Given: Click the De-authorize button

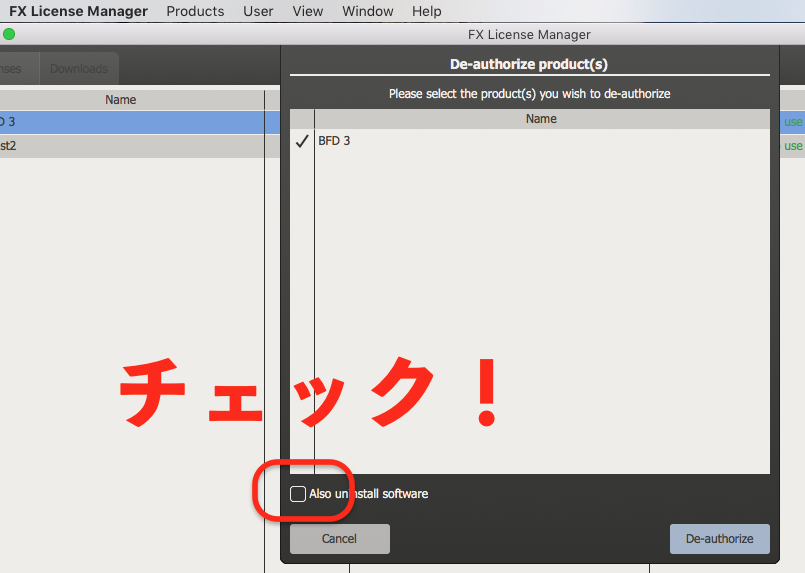Looking at the screenshot, I should pyautogui.click(x=719, y=539).
